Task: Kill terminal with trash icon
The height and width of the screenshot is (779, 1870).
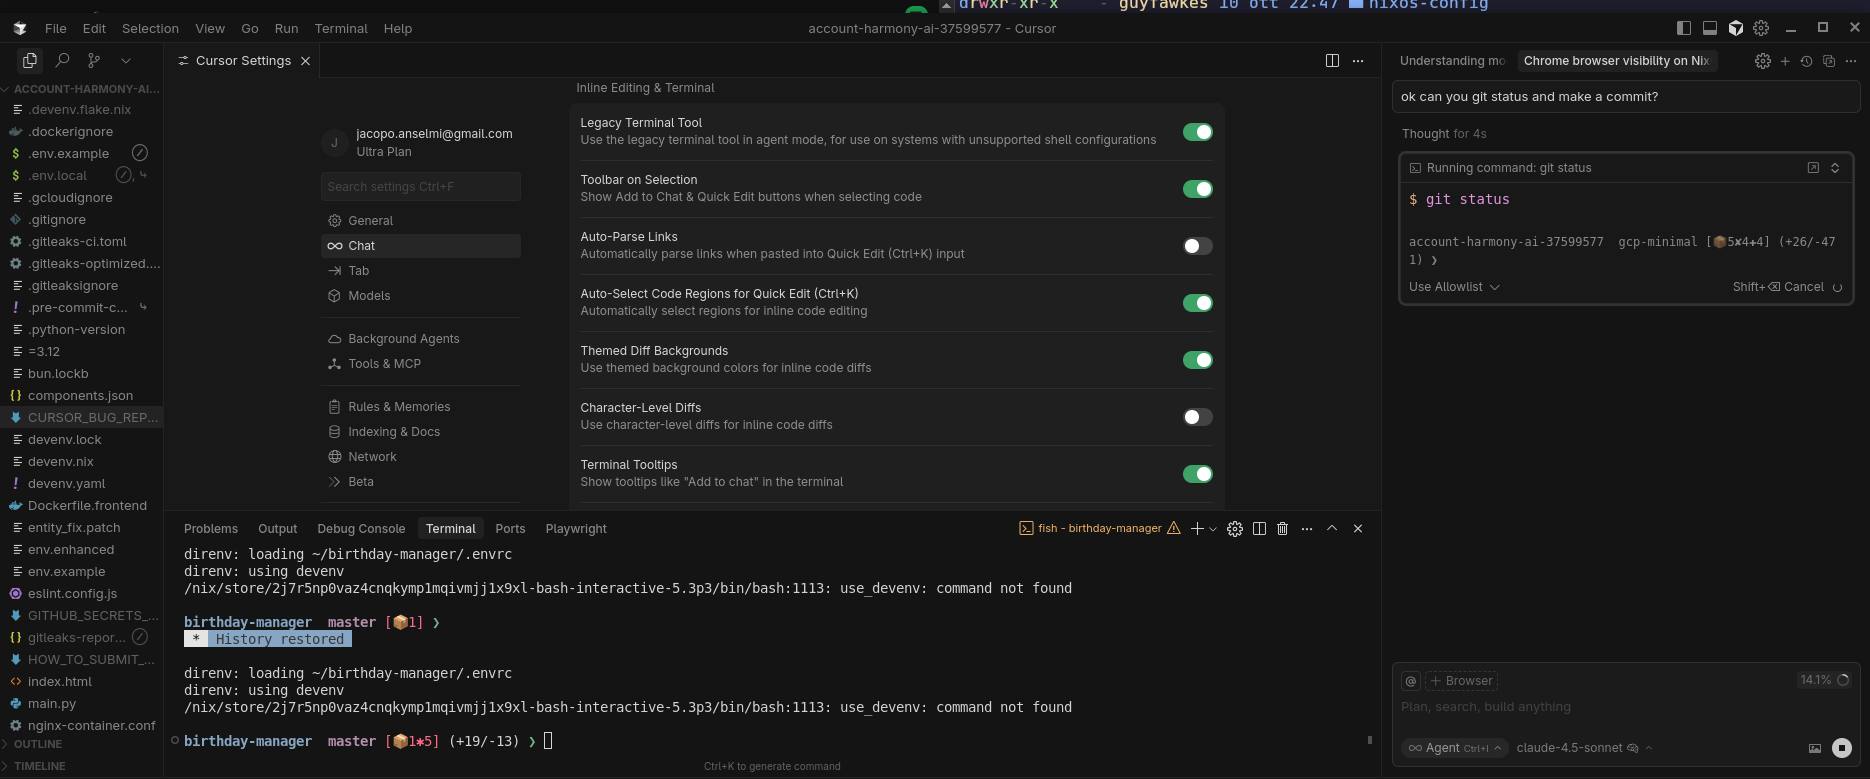Action: click(1283, 529)
